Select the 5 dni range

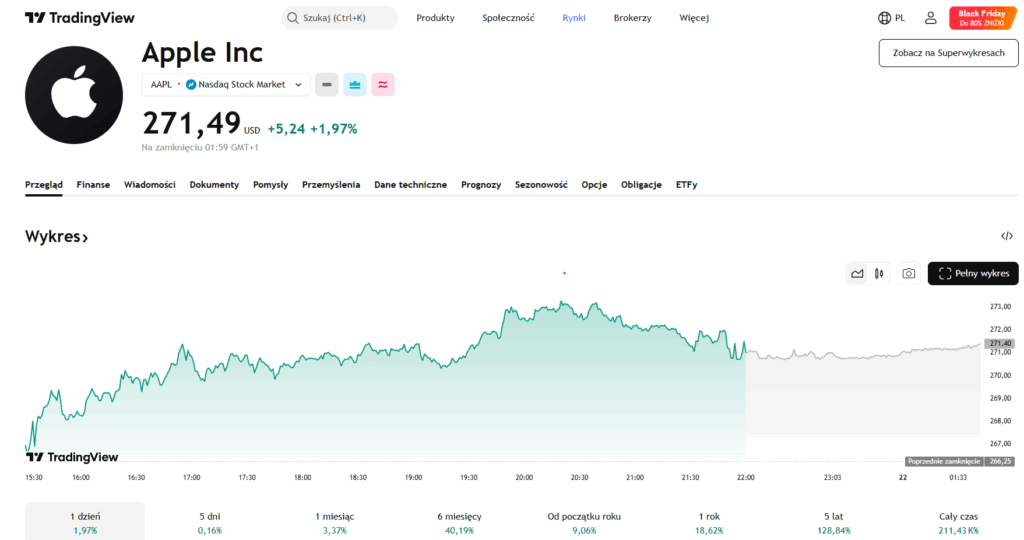pos(210,522)
